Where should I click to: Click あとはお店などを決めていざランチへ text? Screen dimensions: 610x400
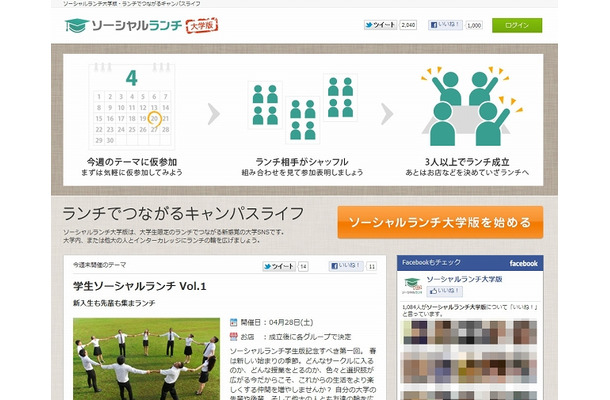coord(467,172)
